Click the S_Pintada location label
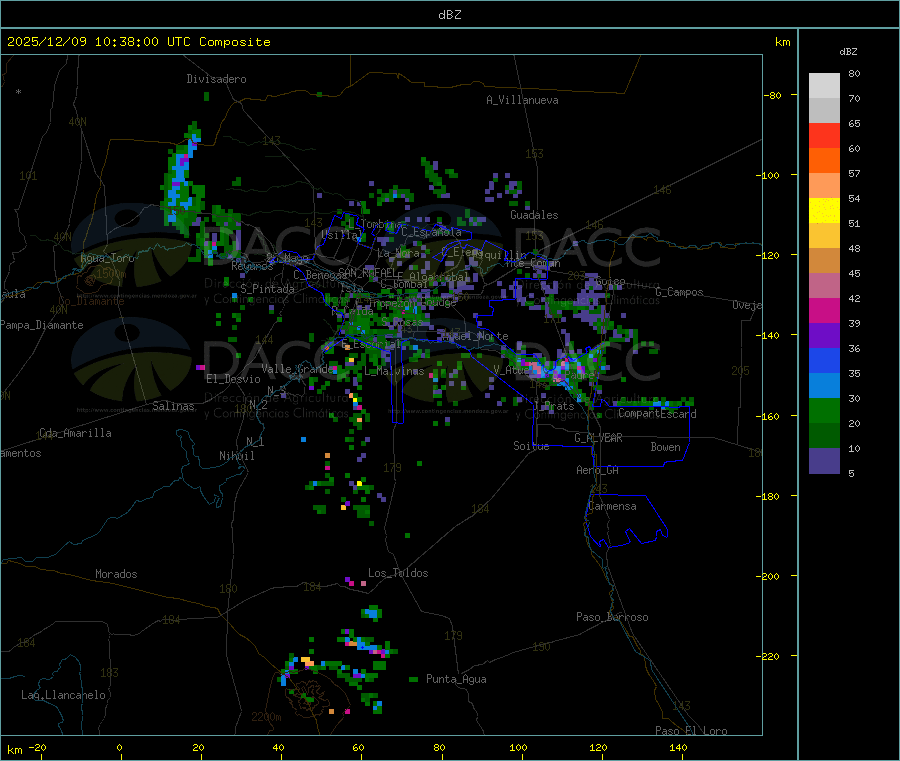Image resolution: width=900 pixels, height=761 pixels. pyautogui.click(x=267, y=289)
